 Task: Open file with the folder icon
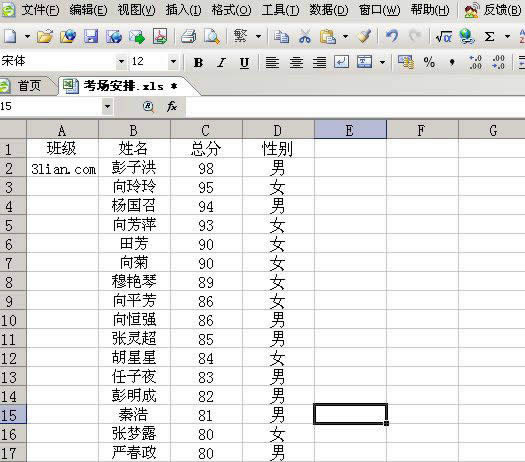(x=45, y=36)
